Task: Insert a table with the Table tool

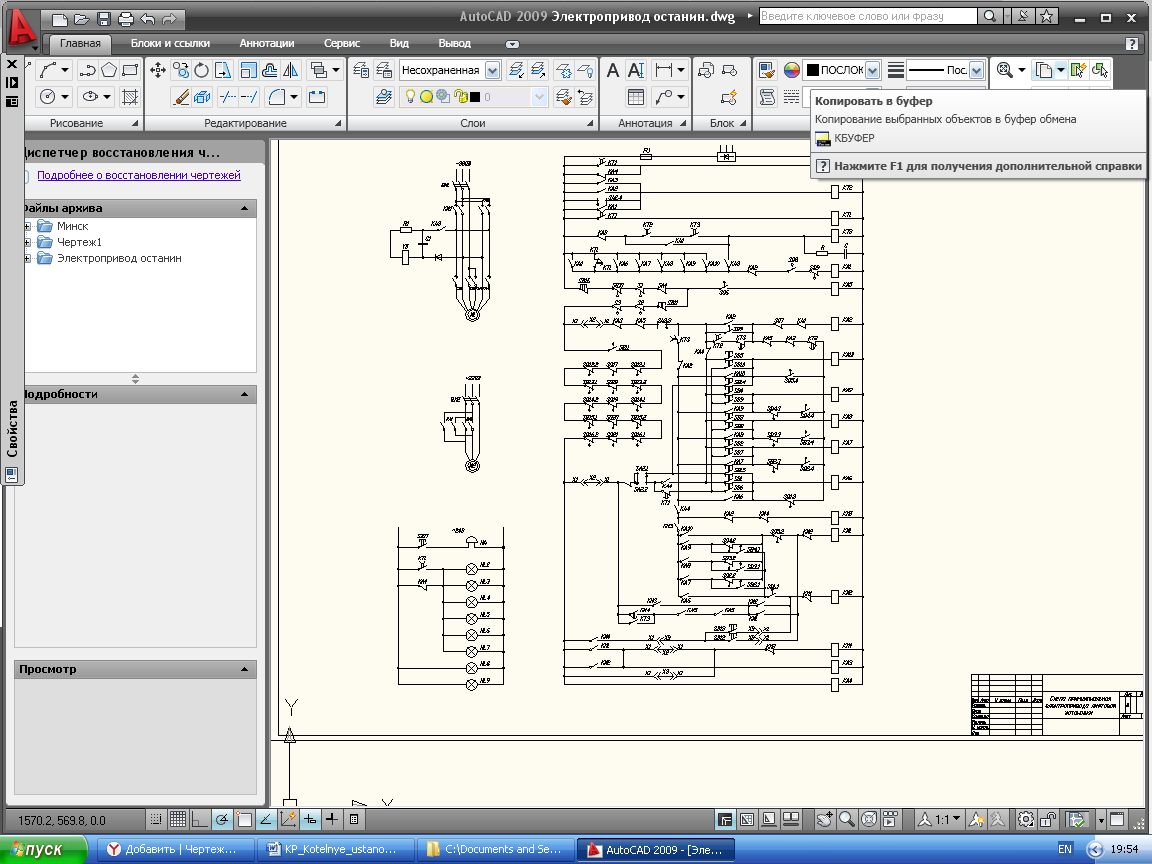Action: coord(636,96)
